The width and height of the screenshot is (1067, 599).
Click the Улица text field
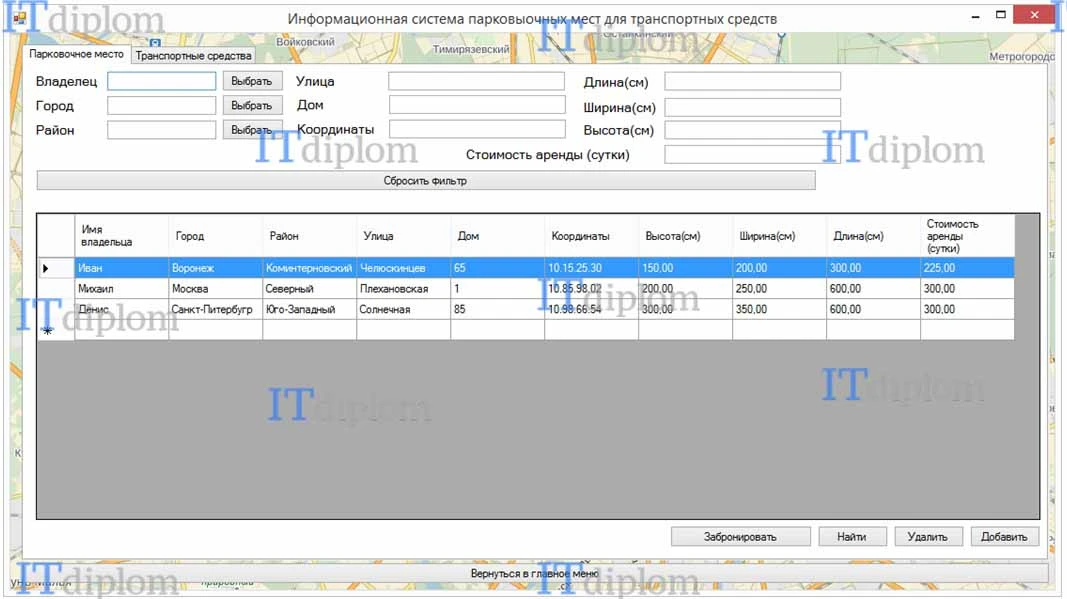[x=476, y=81]
